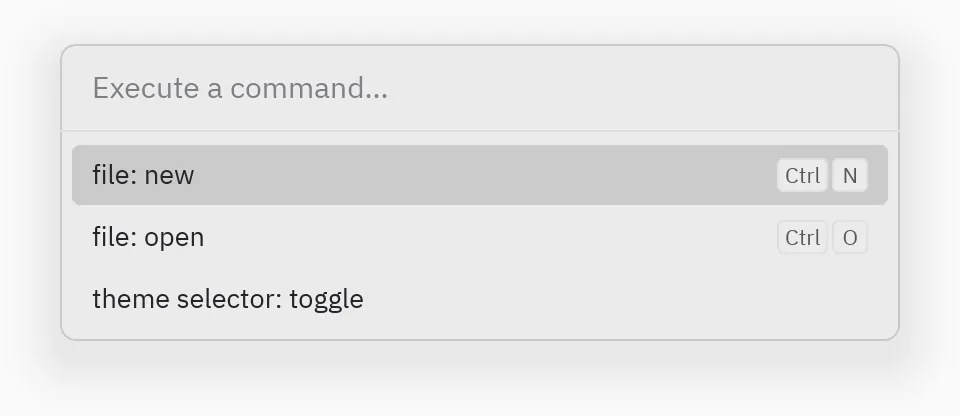
Task: Activate the highlighted "file: new" row
Action: tap(480, 175)
